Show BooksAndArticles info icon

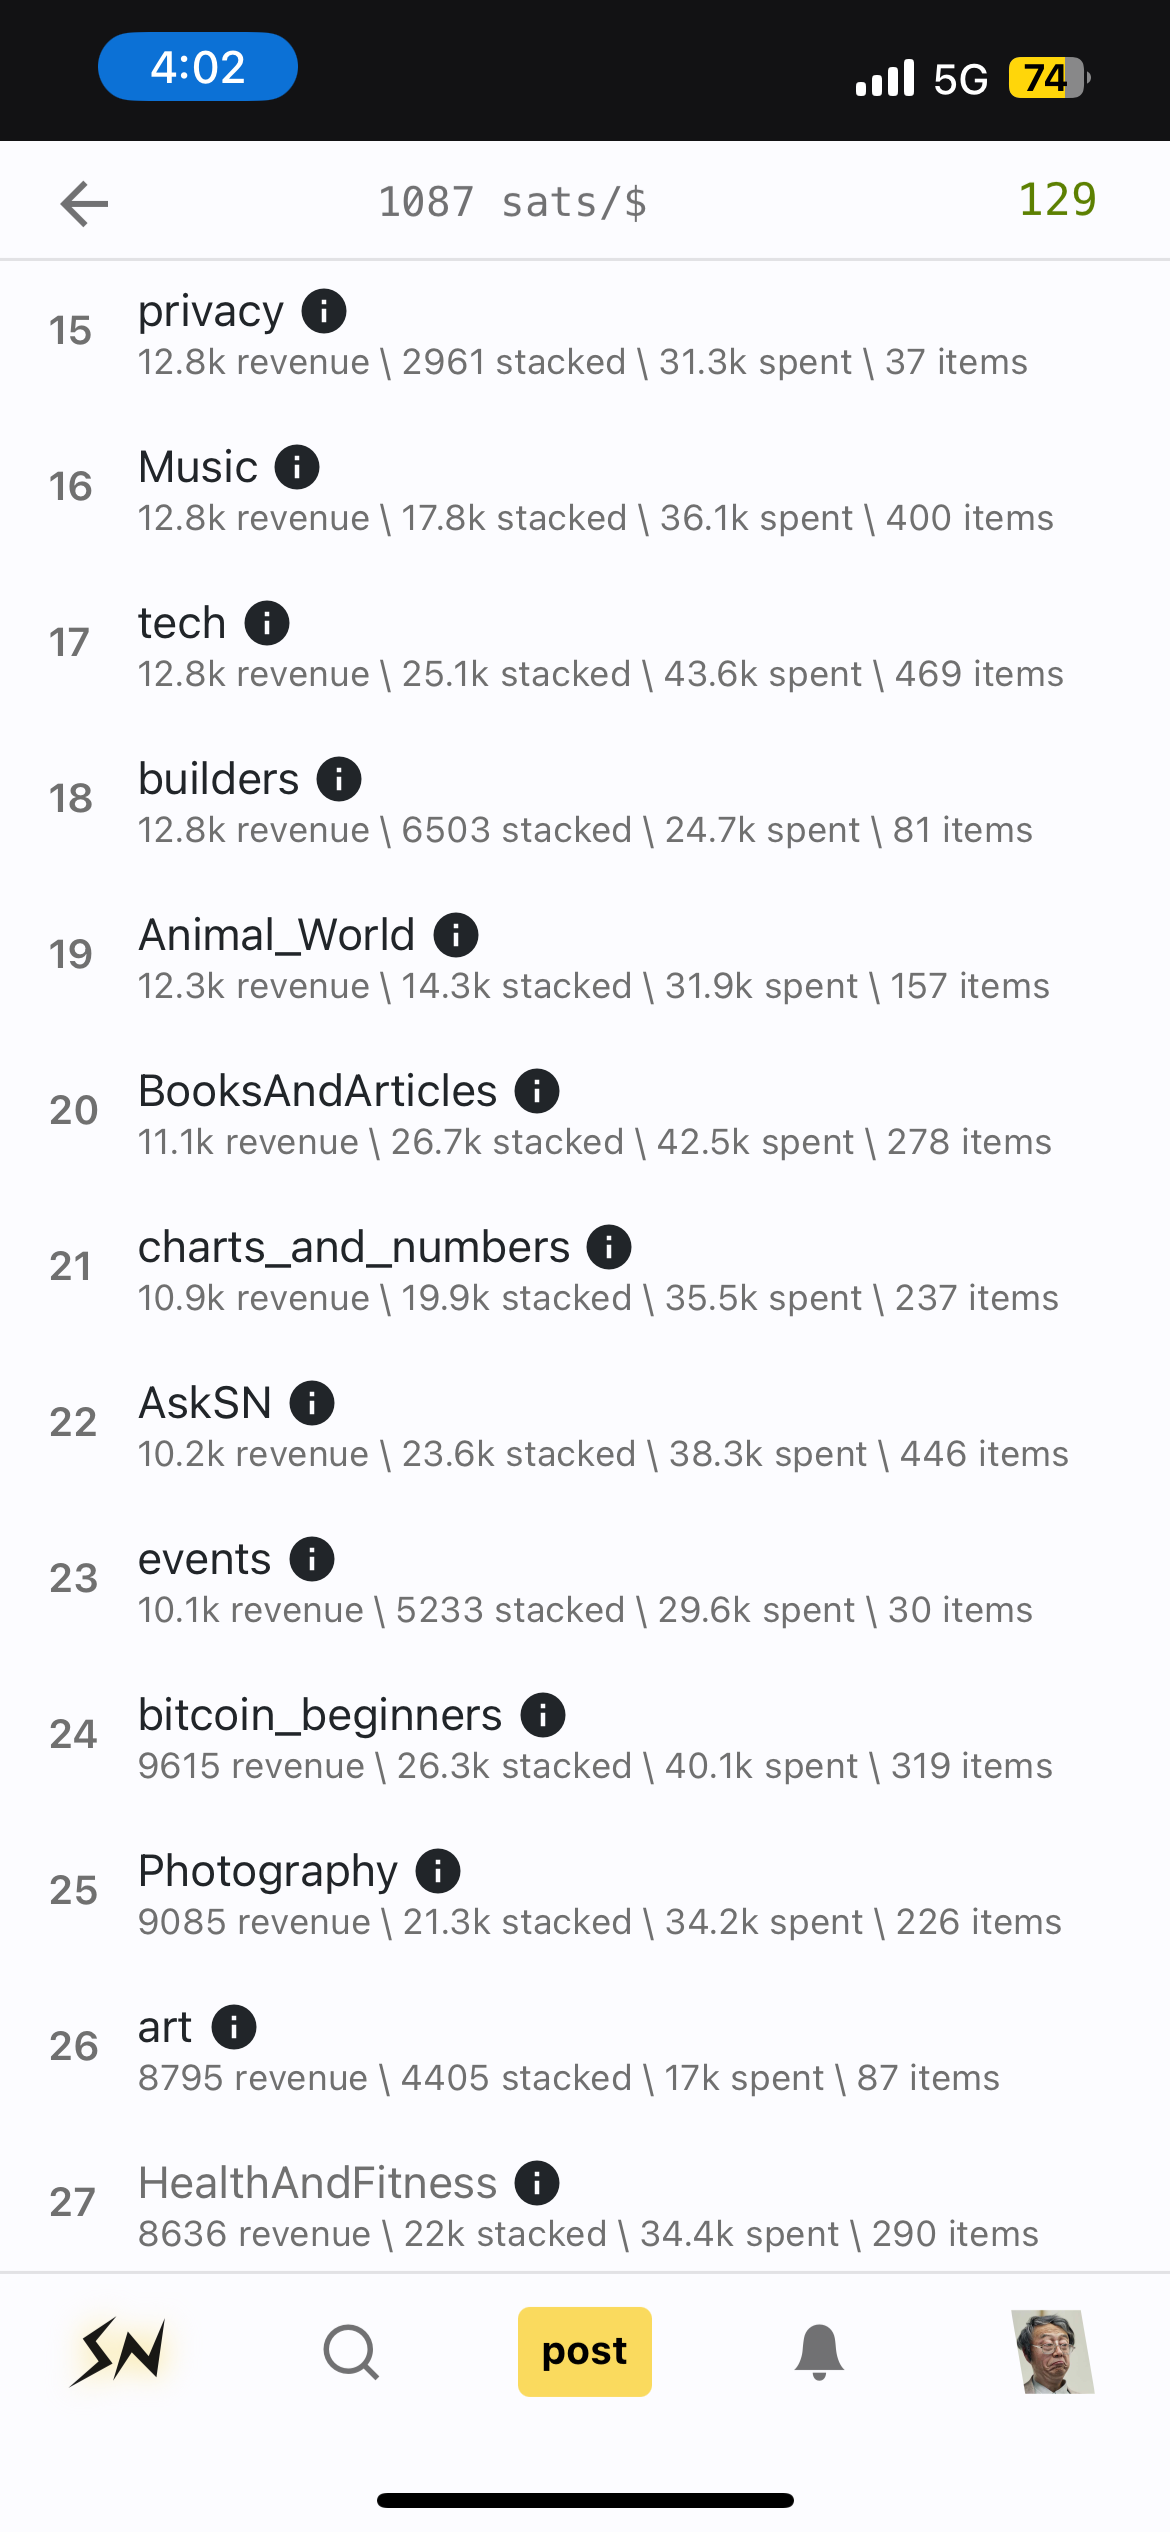tap(537, 1091)
